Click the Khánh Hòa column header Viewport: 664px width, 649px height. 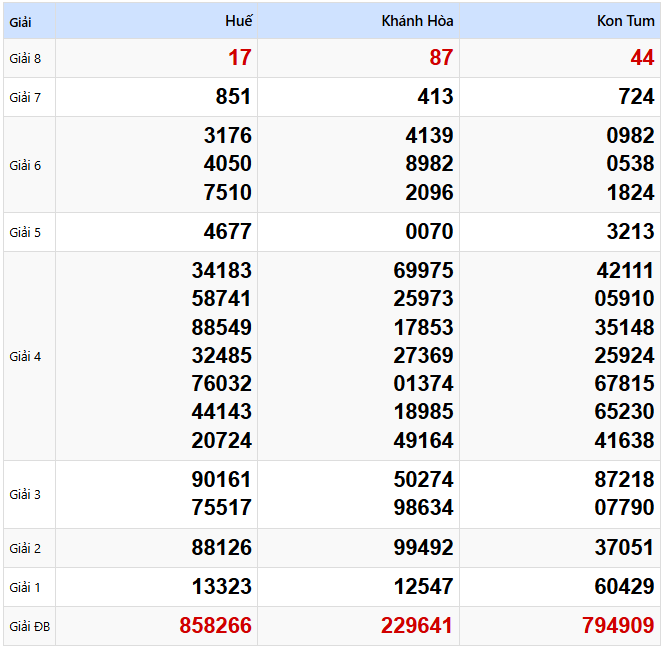click(417, 20)
